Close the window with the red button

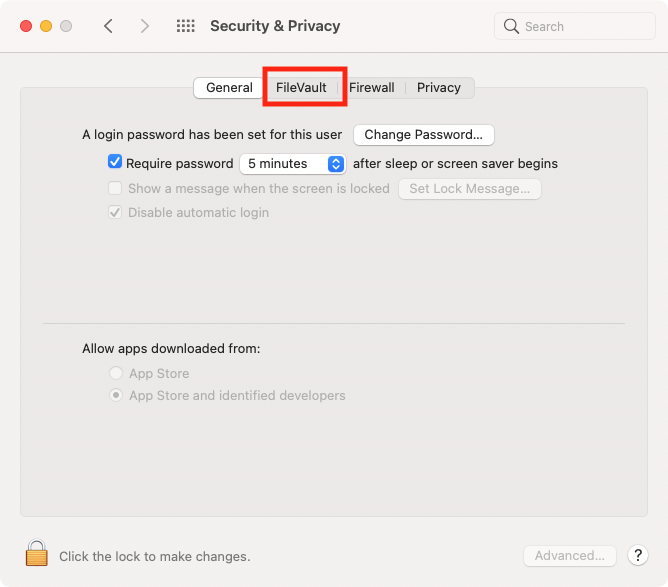click(26, 26)
